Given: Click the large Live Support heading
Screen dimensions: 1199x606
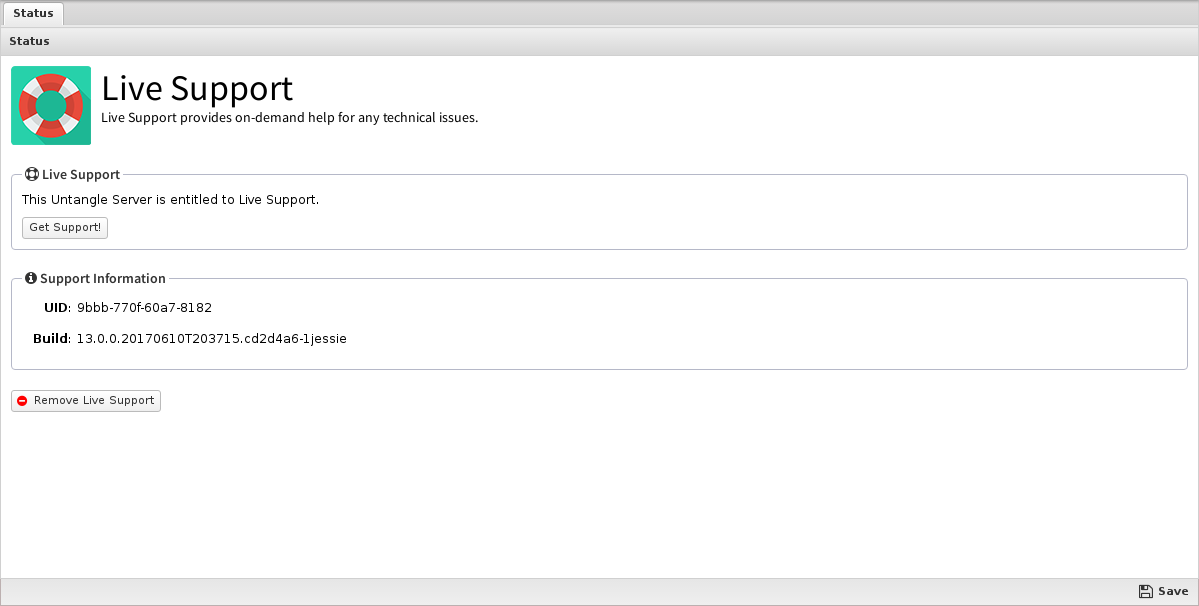Looking at the screenshot, I should (x=197, y=88).
